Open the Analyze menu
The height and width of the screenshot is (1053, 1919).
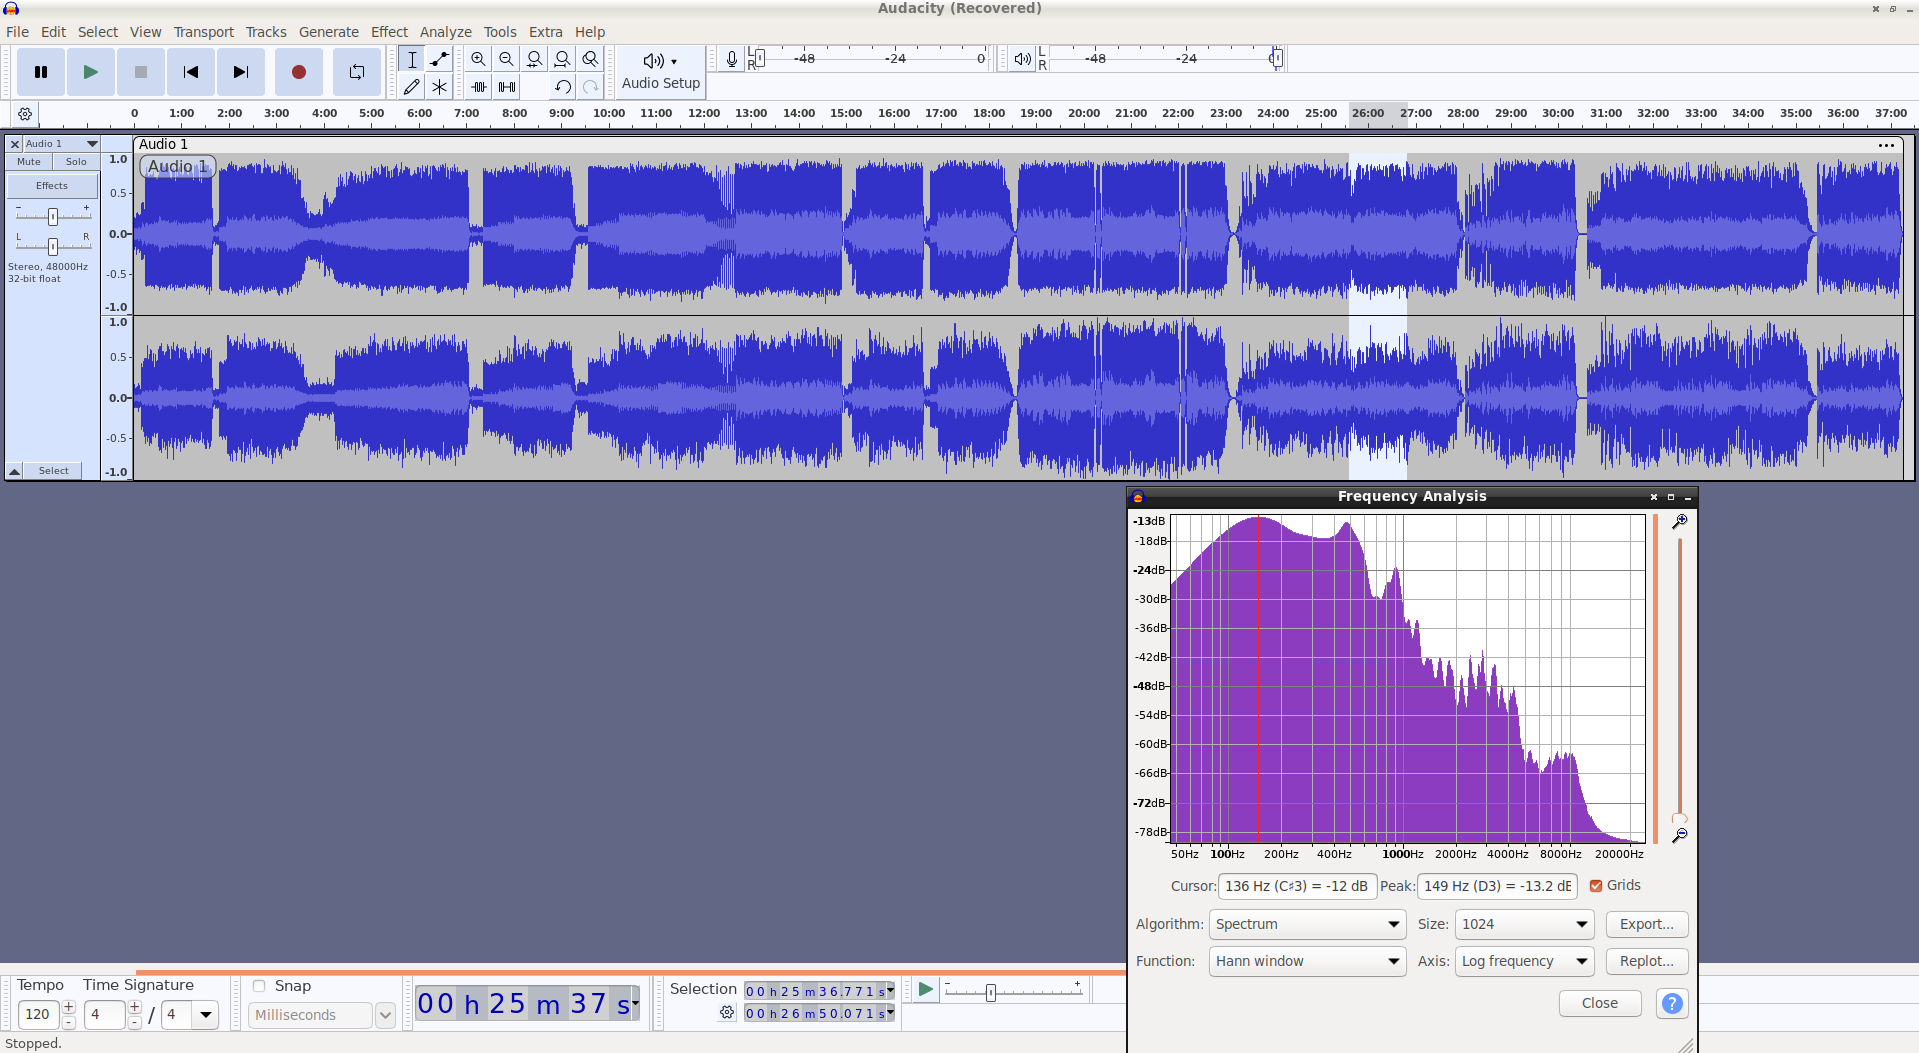point(446,32)
